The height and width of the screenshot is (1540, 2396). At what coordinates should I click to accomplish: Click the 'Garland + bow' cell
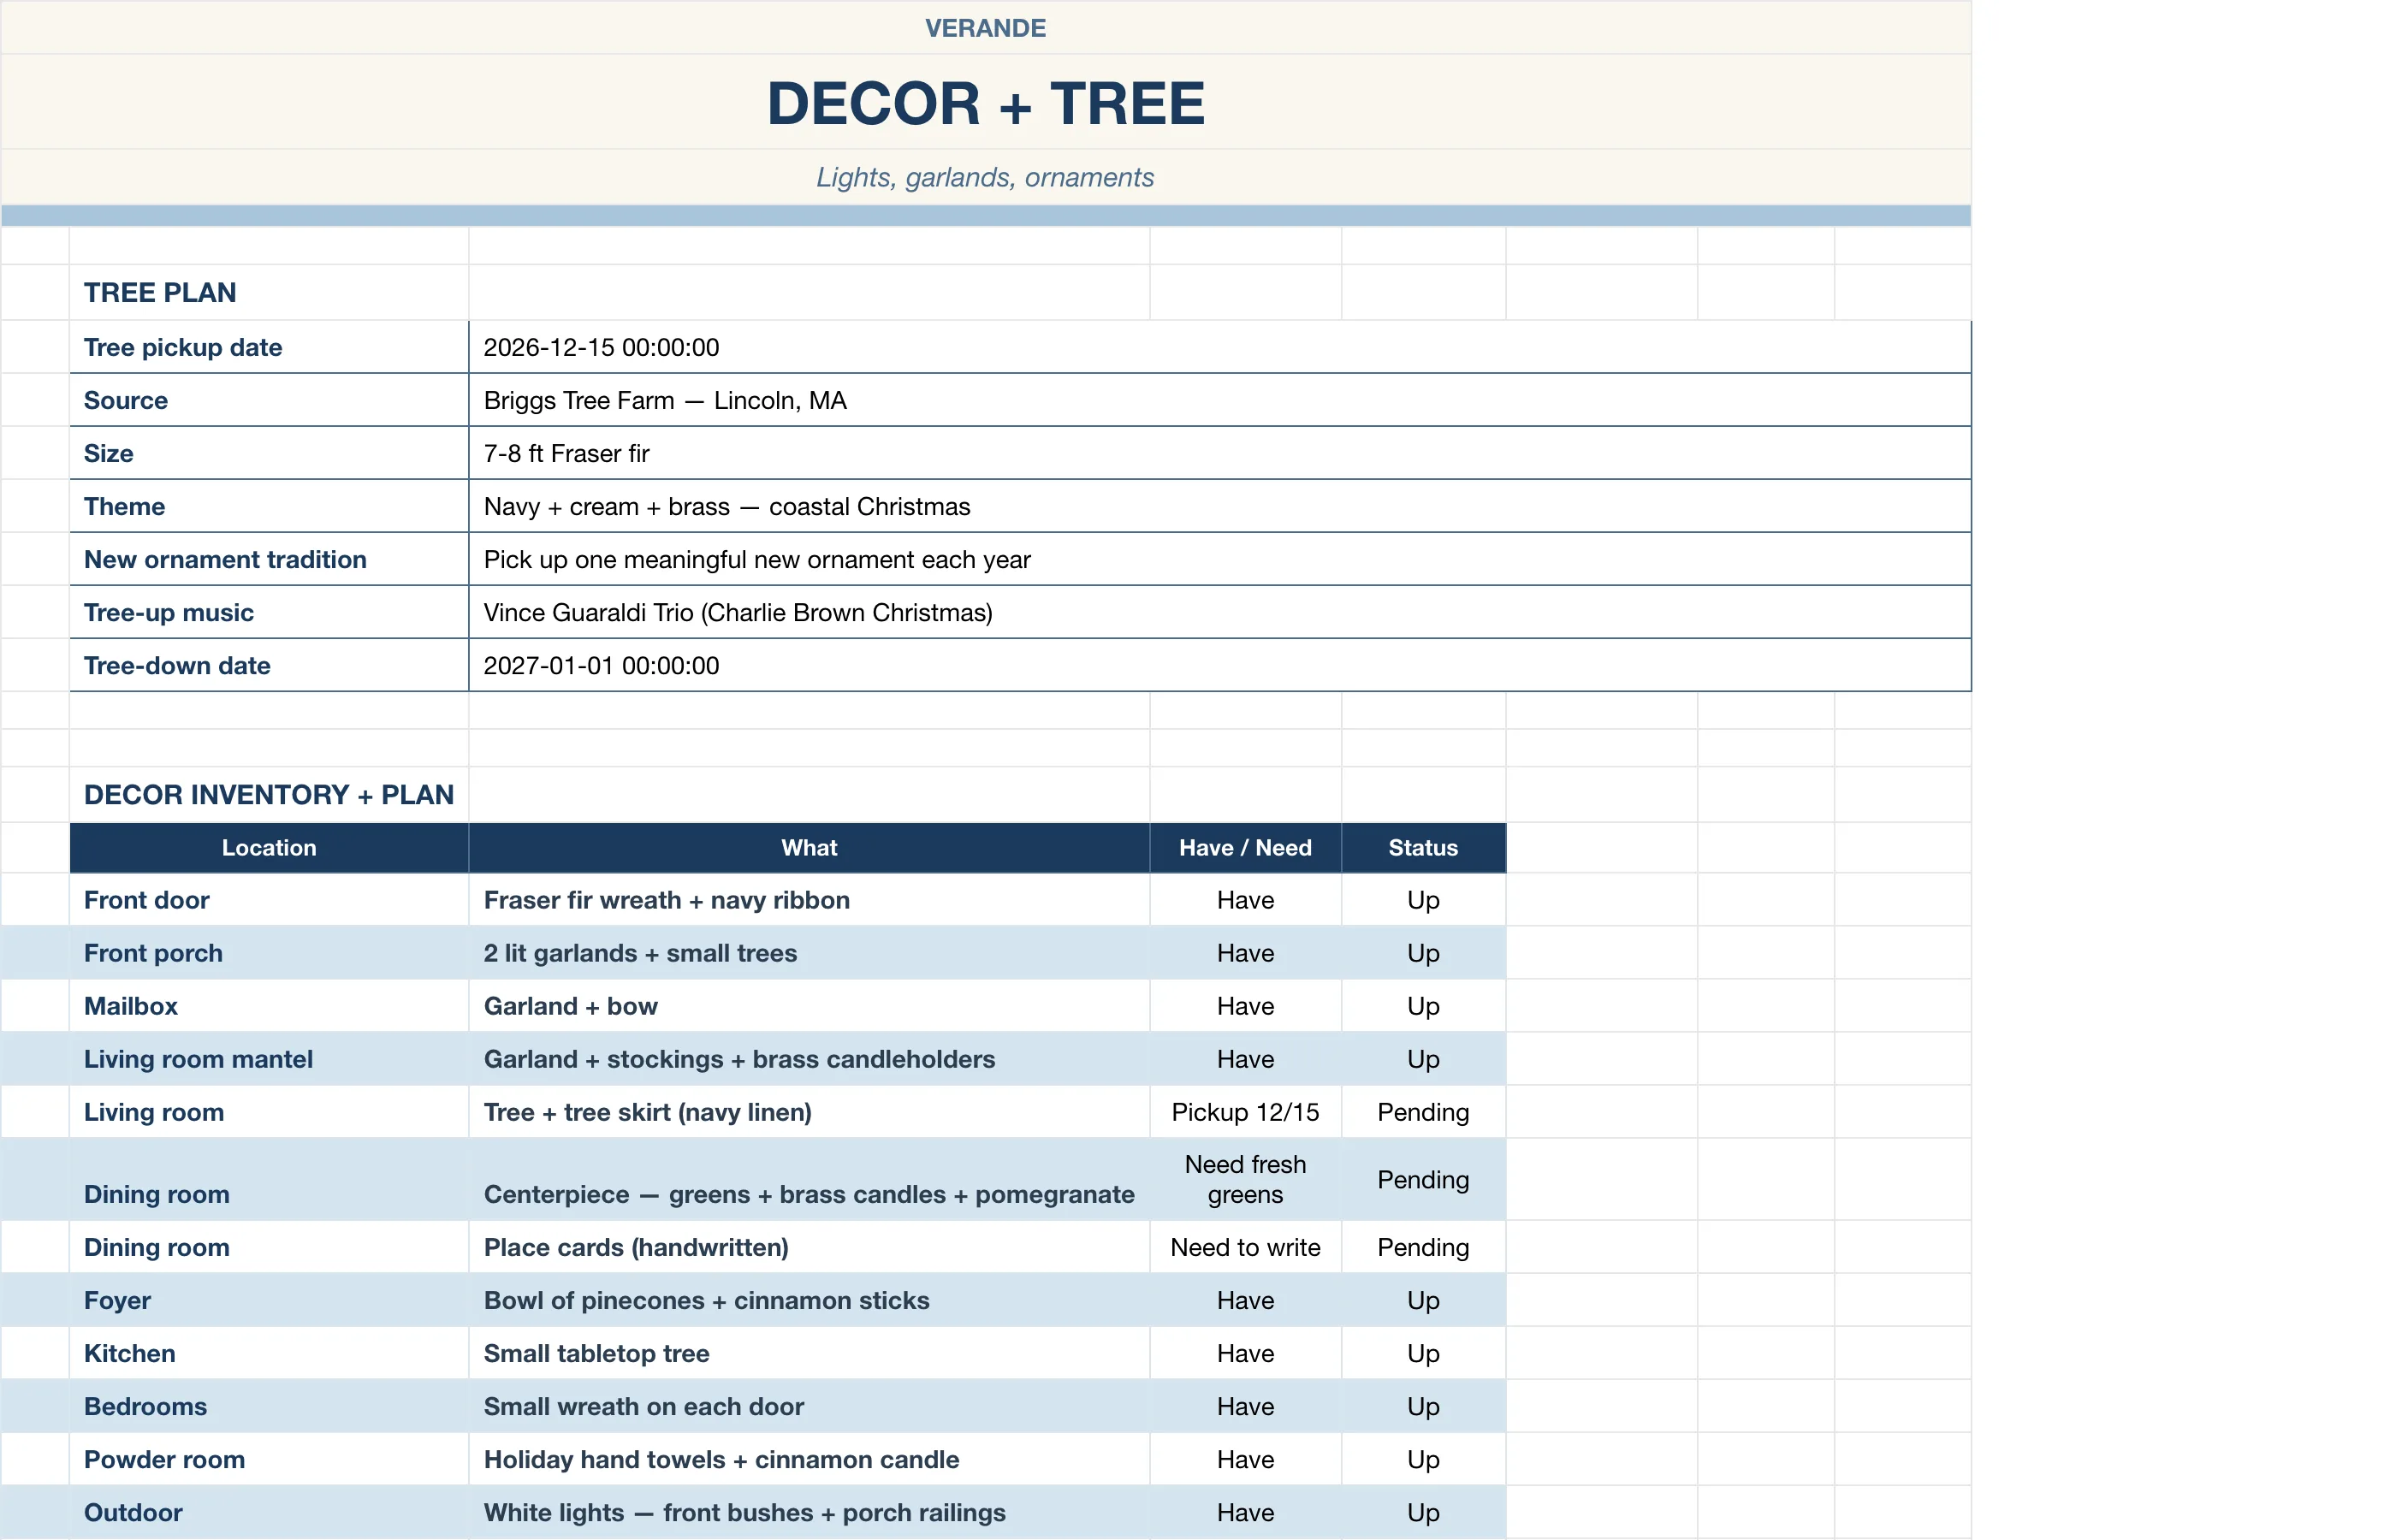pos(809,1006)
